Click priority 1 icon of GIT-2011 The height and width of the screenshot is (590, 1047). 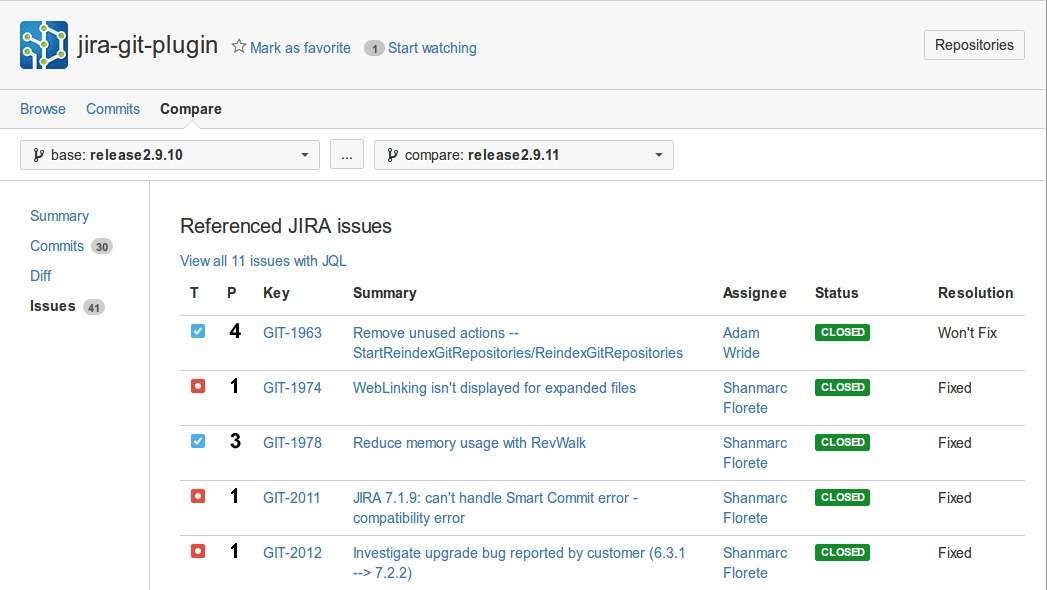point(234,497)
